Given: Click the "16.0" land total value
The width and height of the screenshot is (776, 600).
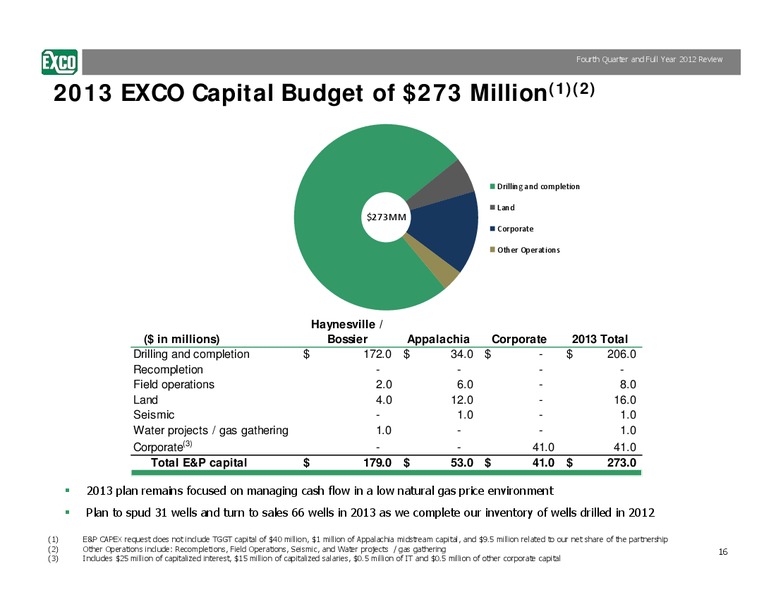Looking at the screenshot, I should pyautogui.click(x=625, y=400).
